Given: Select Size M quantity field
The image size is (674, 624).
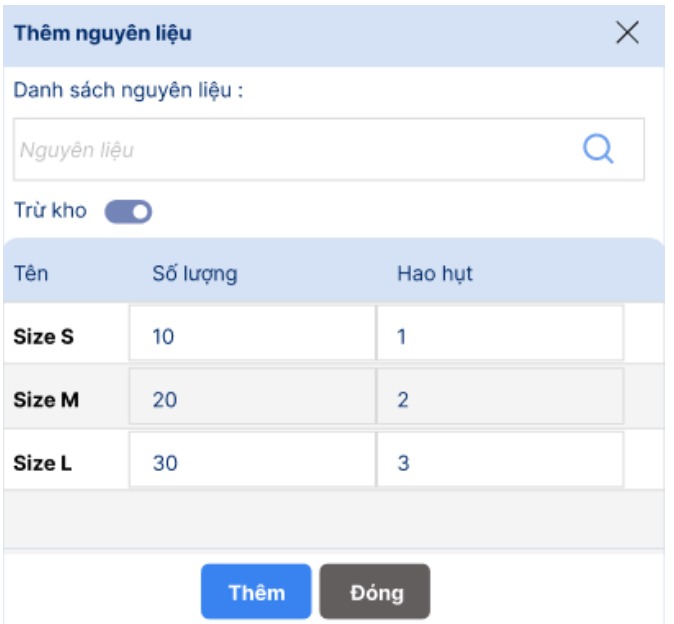Looking at the screenshot, I should (x=251, y=400).
